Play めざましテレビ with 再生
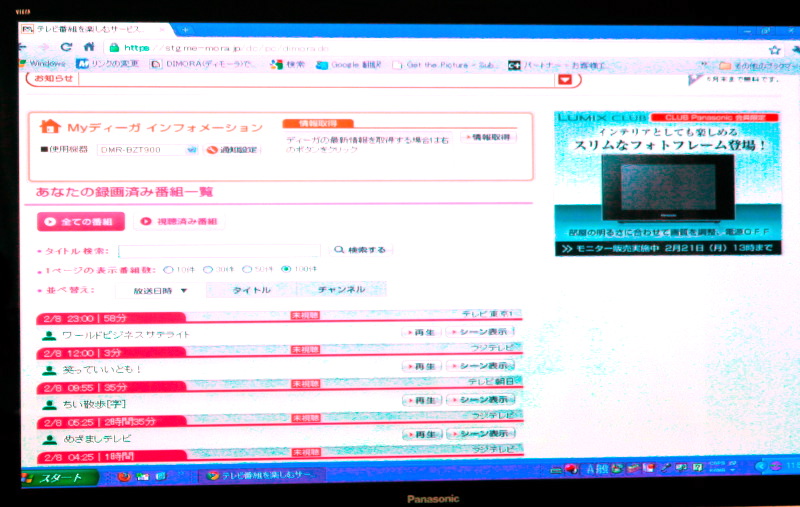800x507 pixels. (x=422, y=435)
